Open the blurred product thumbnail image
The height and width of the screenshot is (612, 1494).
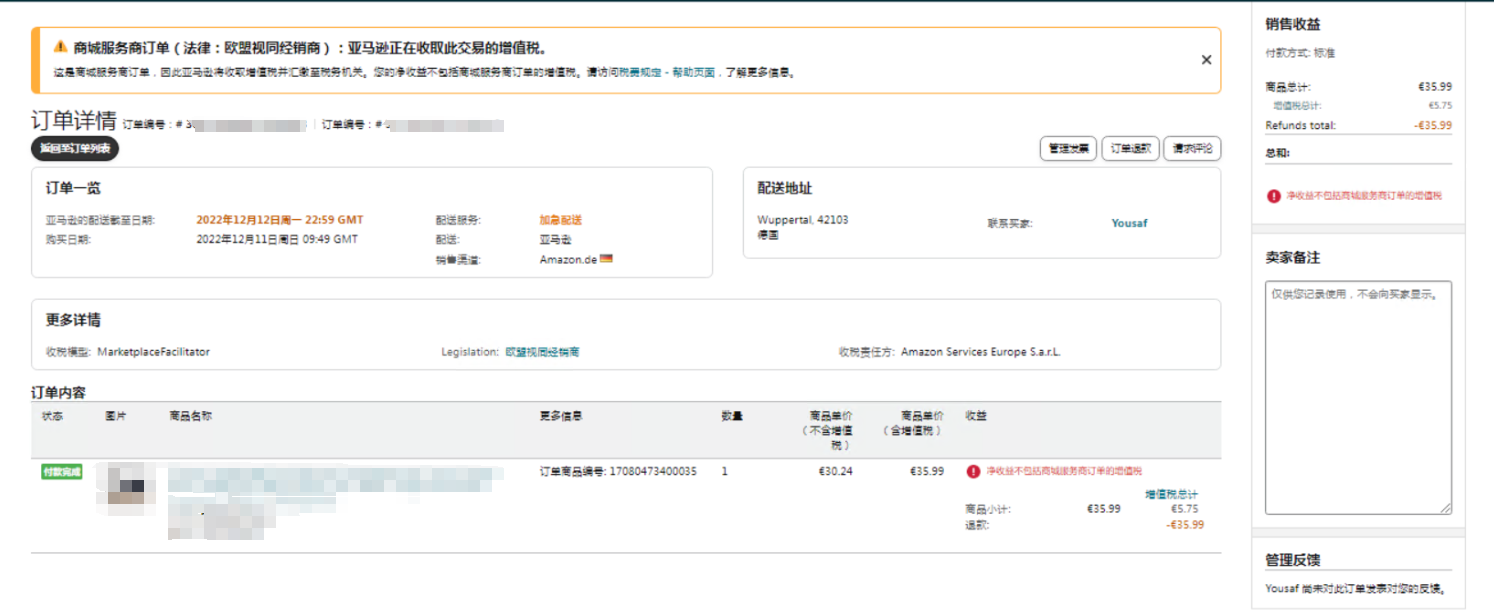[x=126, y=486]
